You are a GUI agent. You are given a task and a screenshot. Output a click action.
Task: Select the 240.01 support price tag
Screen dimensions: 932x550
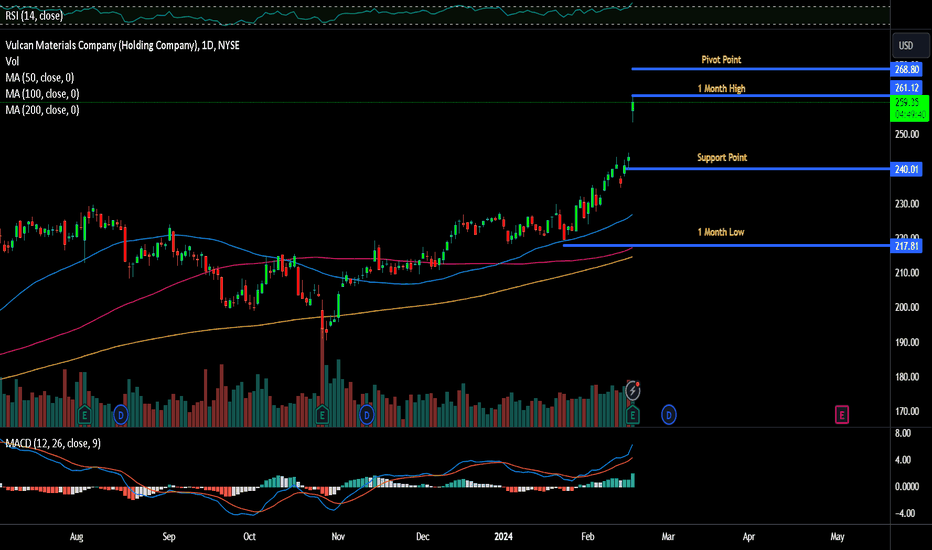(906, 169)
